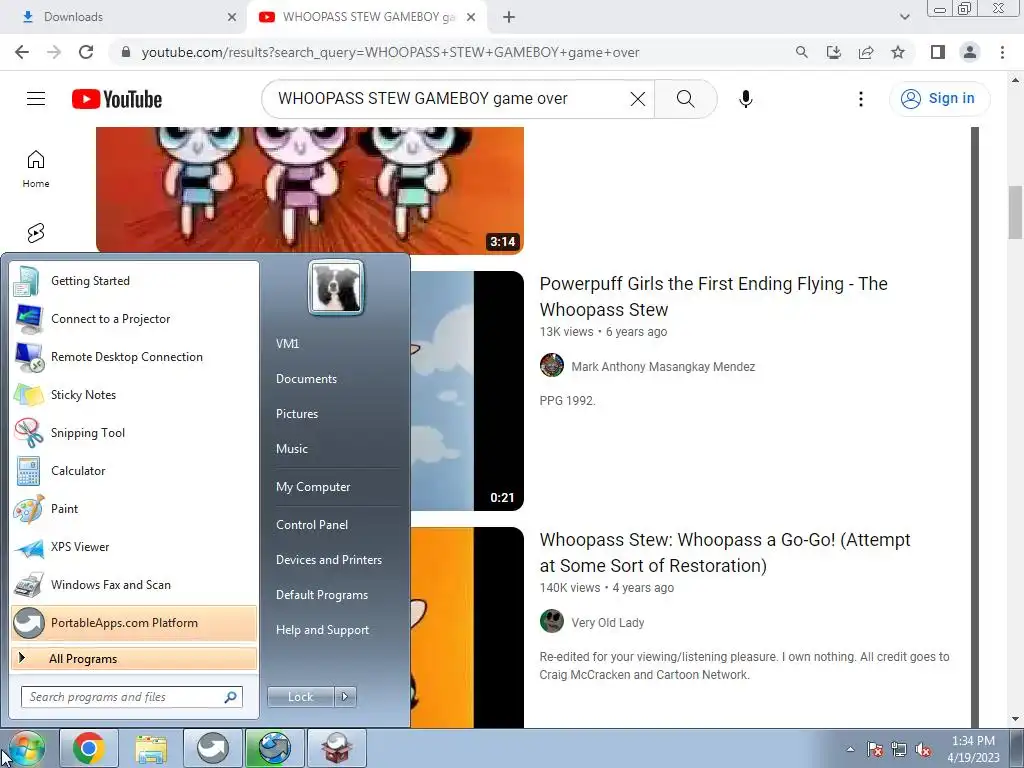Bookmark this page with the star icon
This screenshot has width=1024, height=768.
[x=898, y=52]
